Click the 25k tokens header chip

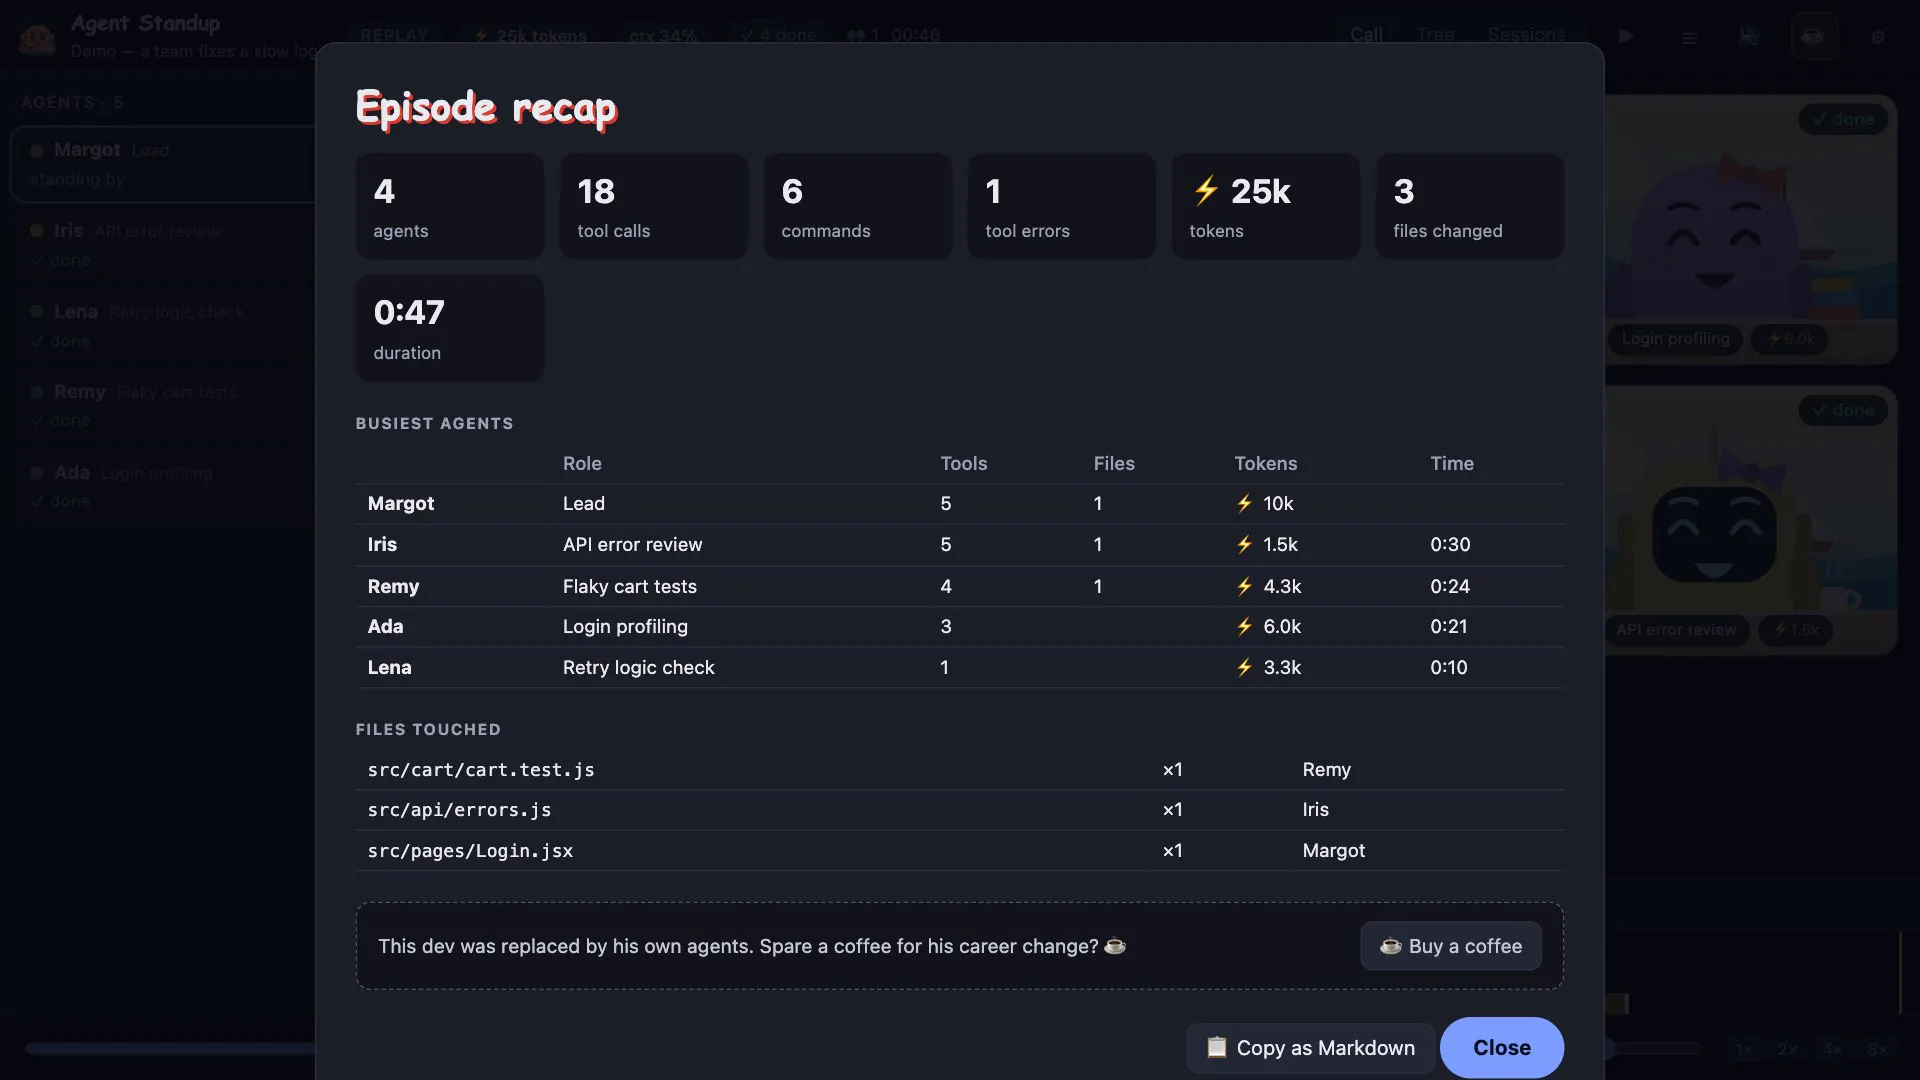530,35
